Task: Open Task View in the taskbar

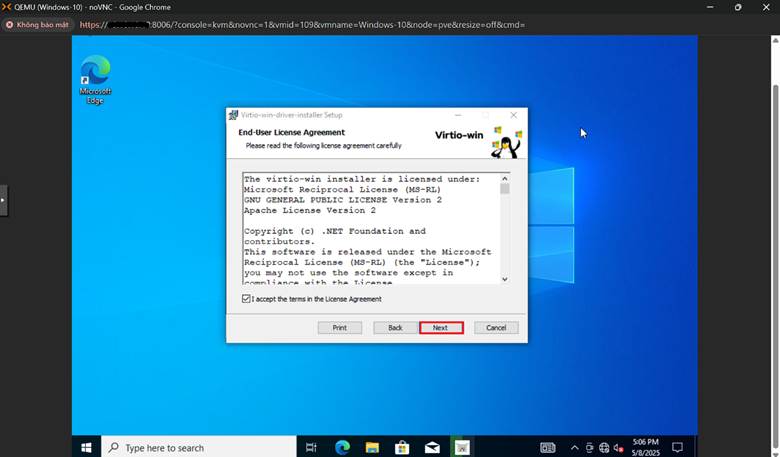Action: 311,447
